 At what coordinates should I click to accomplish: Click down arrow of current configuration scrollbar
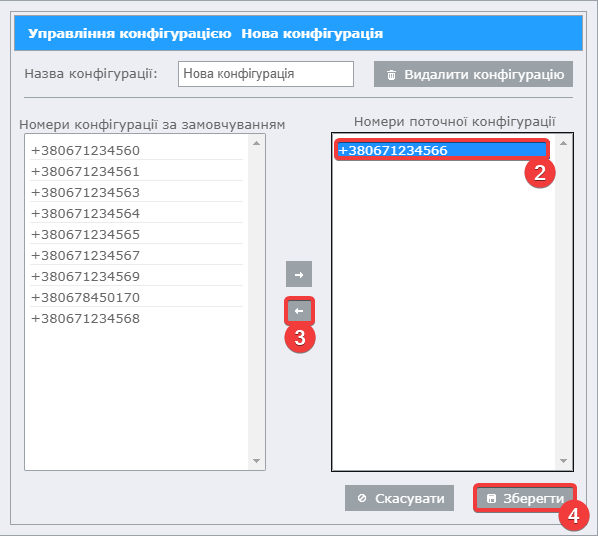tap(563, 461)
